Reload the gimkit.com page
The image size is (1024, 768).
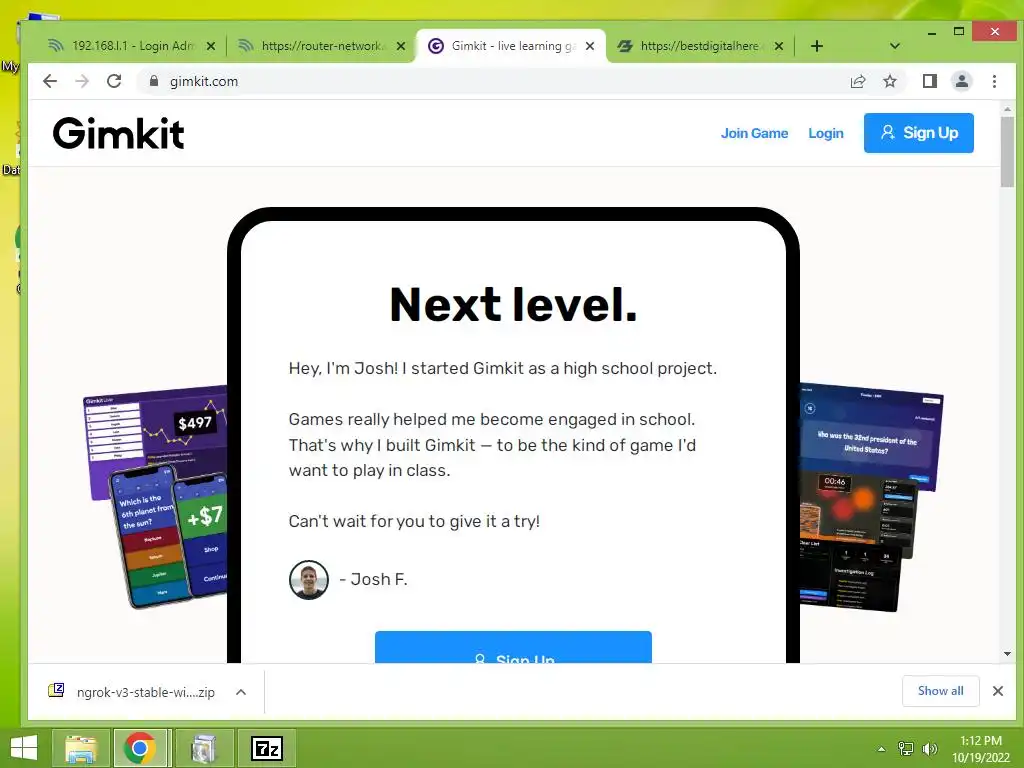click(x=114, y=81)
